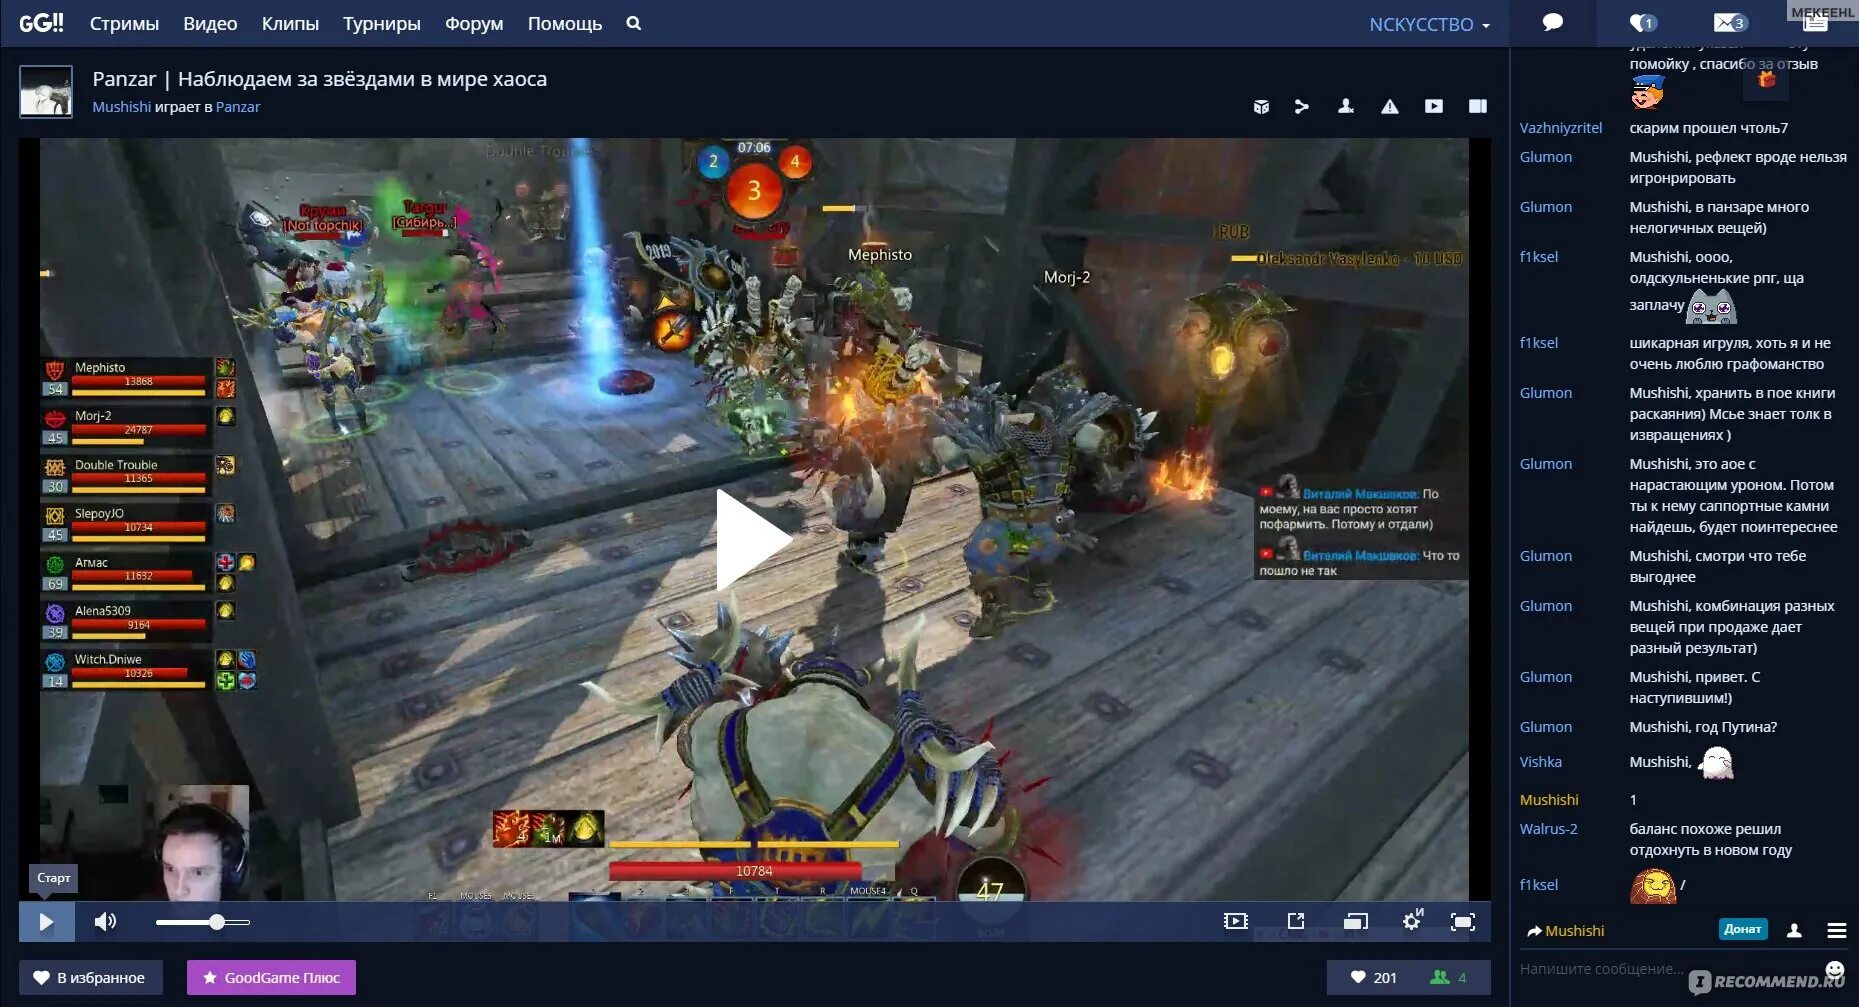The image size is (1859, 1007).
Task: Toggle the split layout icon above player
Action: [1478, 106]
